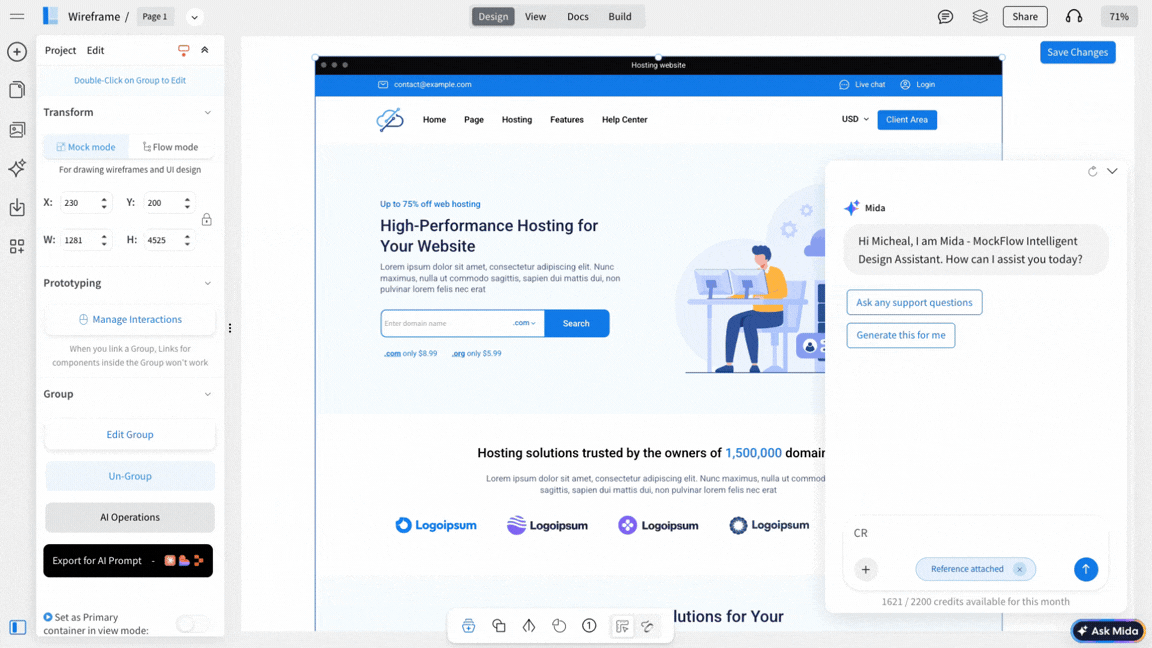
Task: Click the numbered circle icon in bottom toolbar
Action: (x=589, y=626)
